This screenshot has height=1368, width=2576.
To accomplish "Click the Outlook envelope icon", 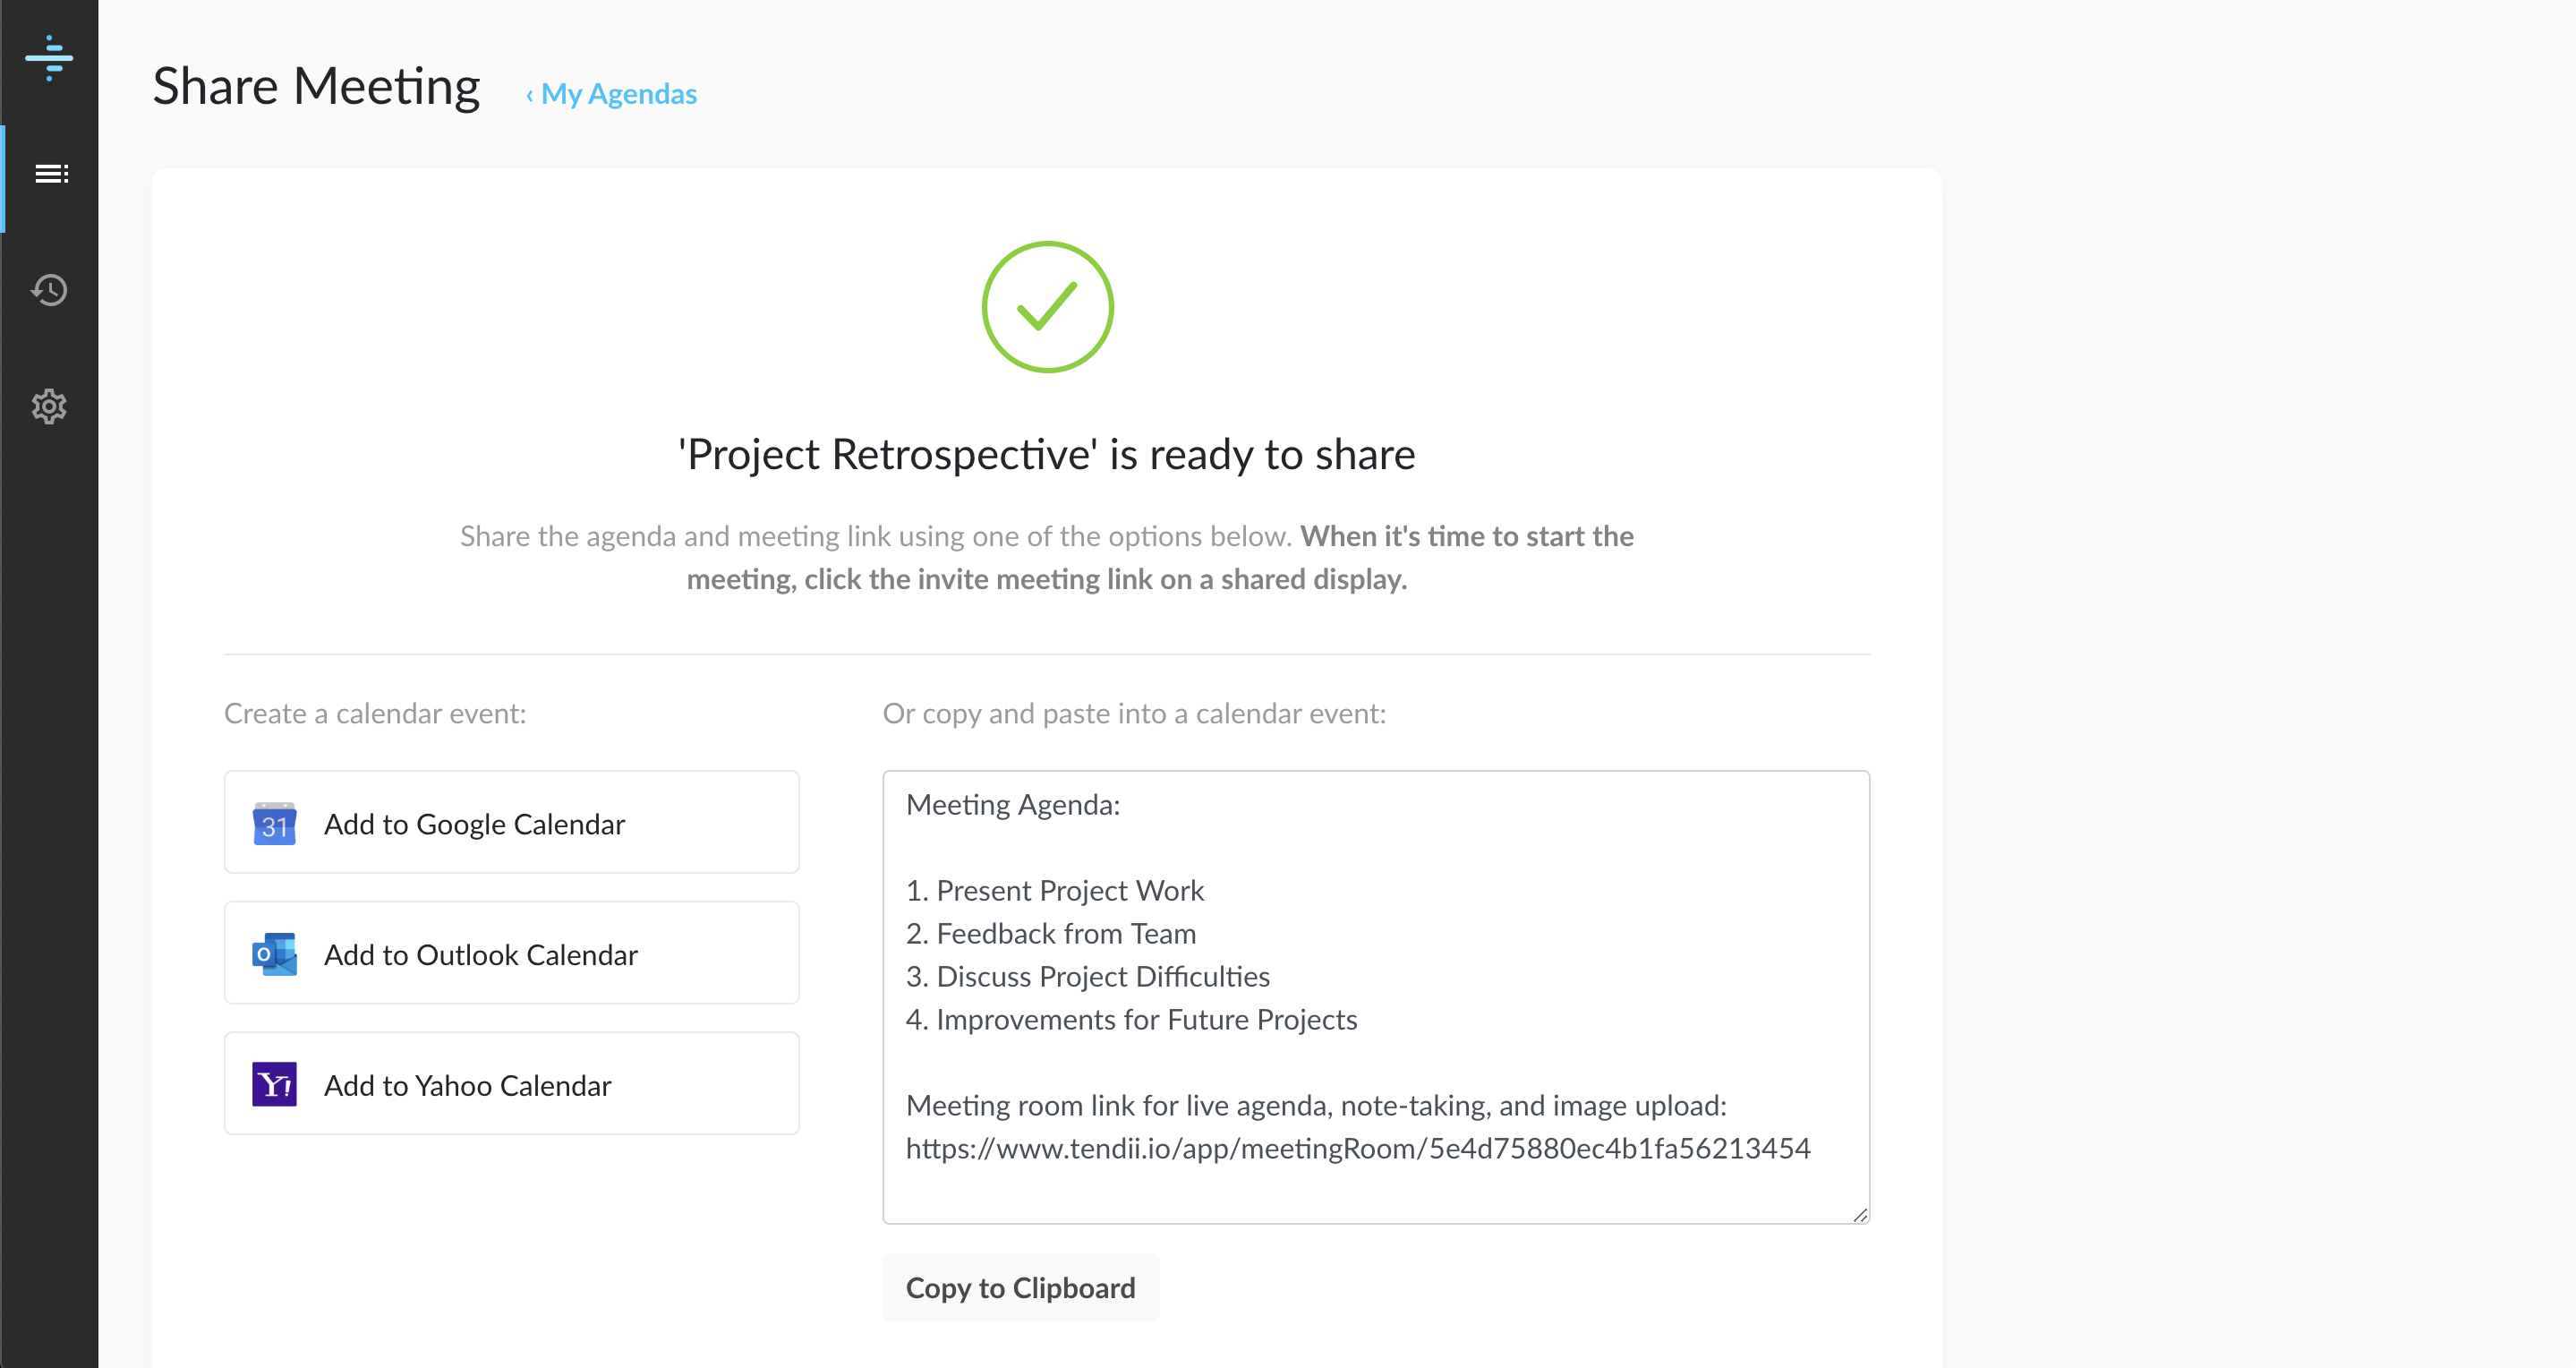I will [x=274, y=954].
